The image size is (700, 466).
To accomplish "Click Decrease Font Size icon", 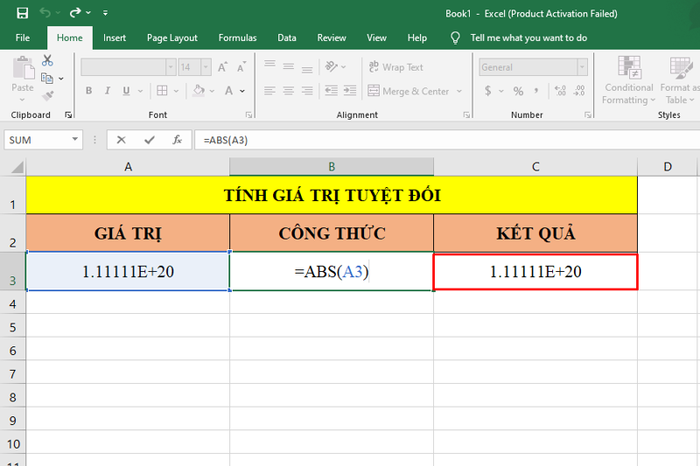I will tap(242, 67).
